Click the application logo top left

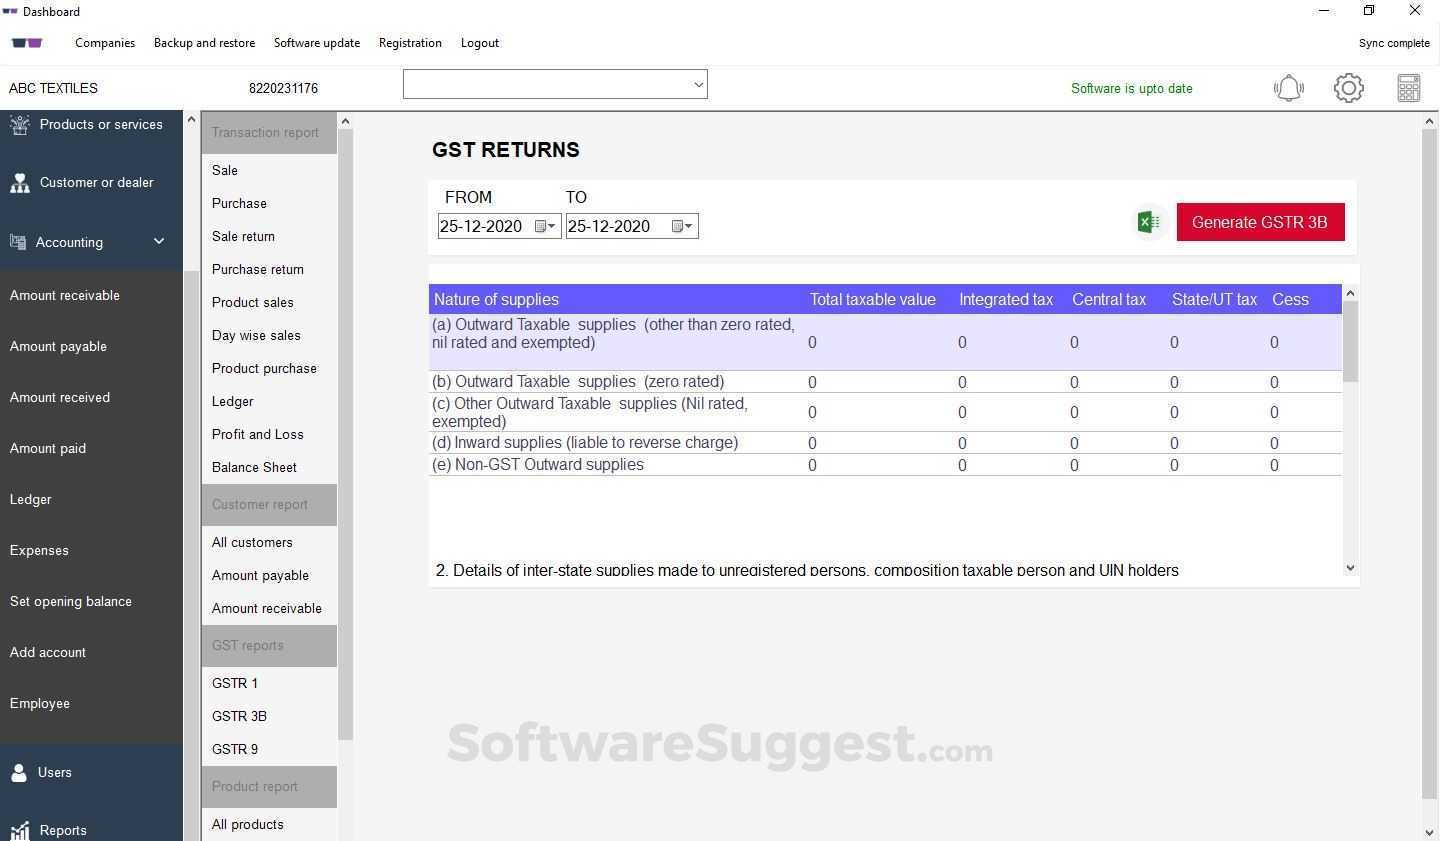coord(26,43)
